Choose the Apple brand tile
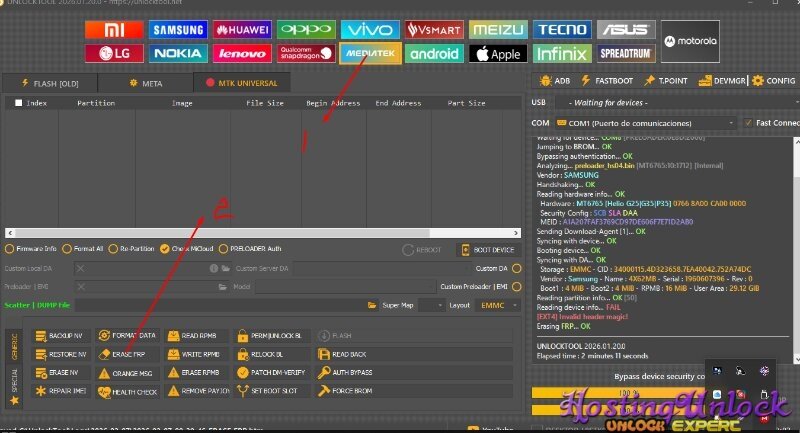 pyautogui.click(x=498, y=54)
